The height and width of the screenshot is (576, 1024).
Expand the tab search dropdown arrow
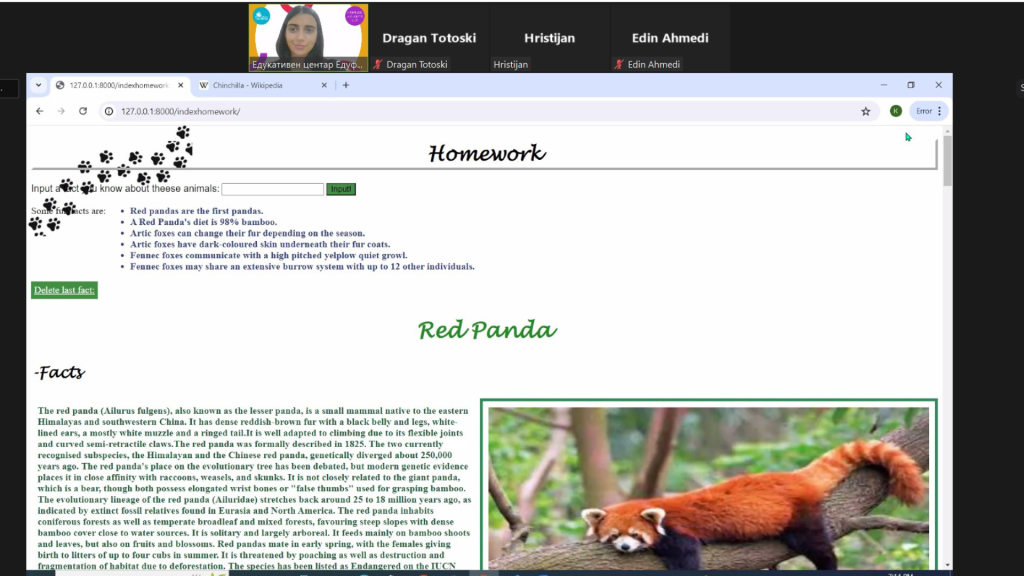click(x=38, y=85)
